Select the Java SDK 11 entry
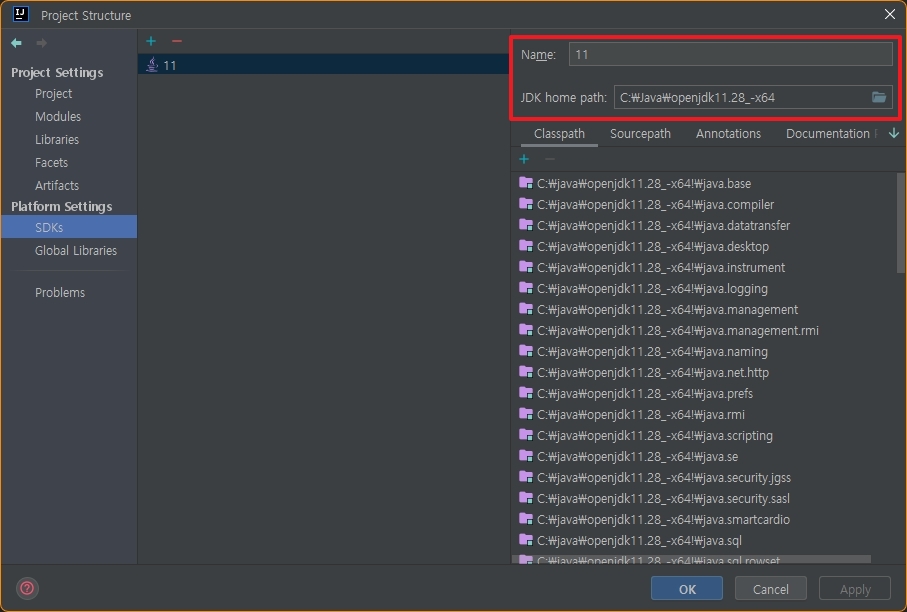 pyautogui.click(x=323, y=65)
